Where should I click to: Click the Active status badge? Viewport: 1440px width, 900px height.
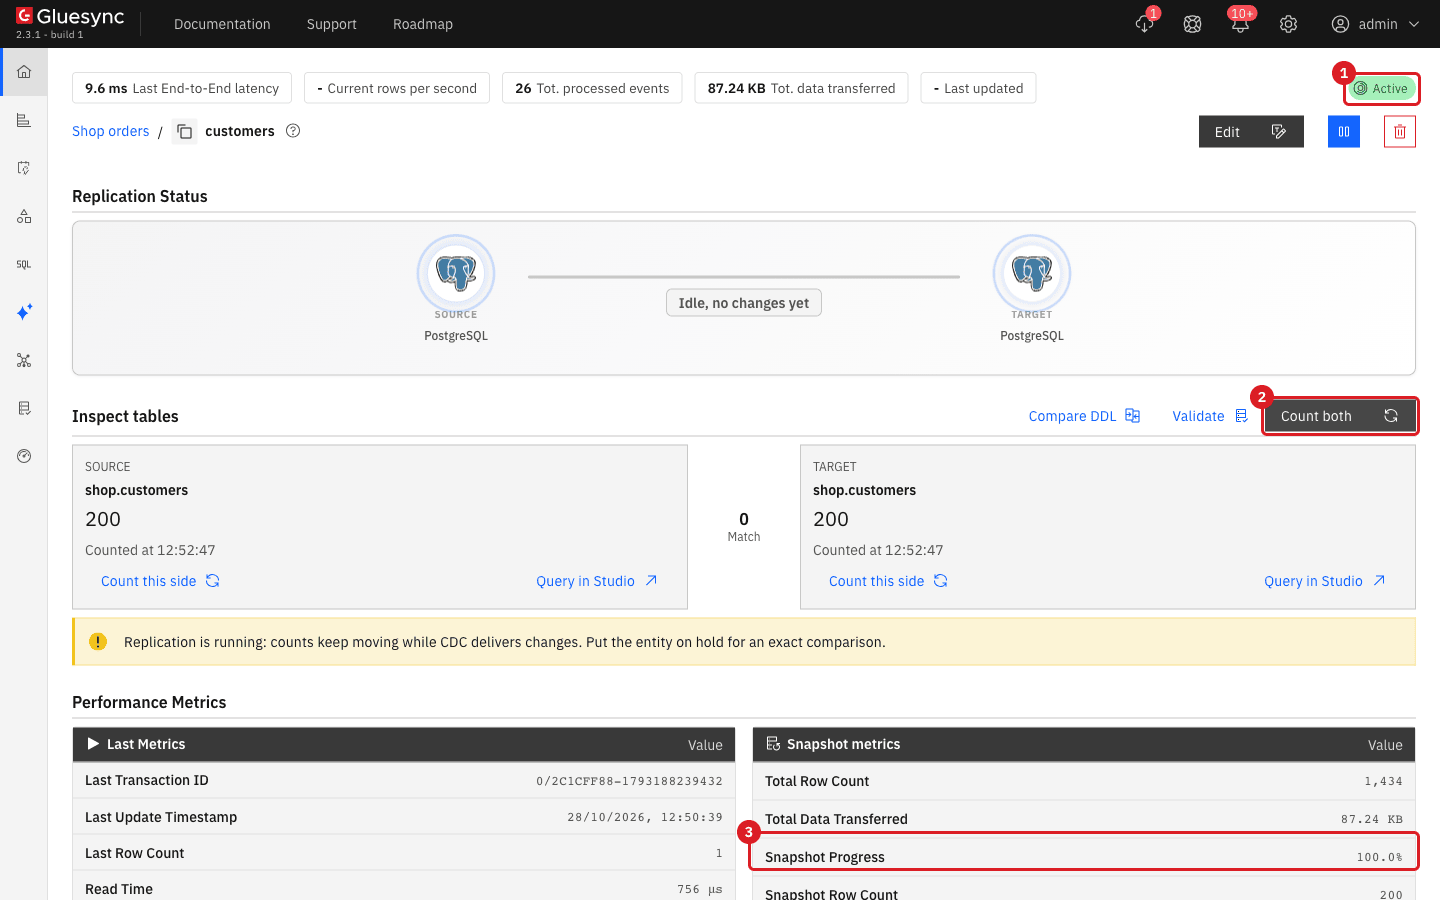1380,88
